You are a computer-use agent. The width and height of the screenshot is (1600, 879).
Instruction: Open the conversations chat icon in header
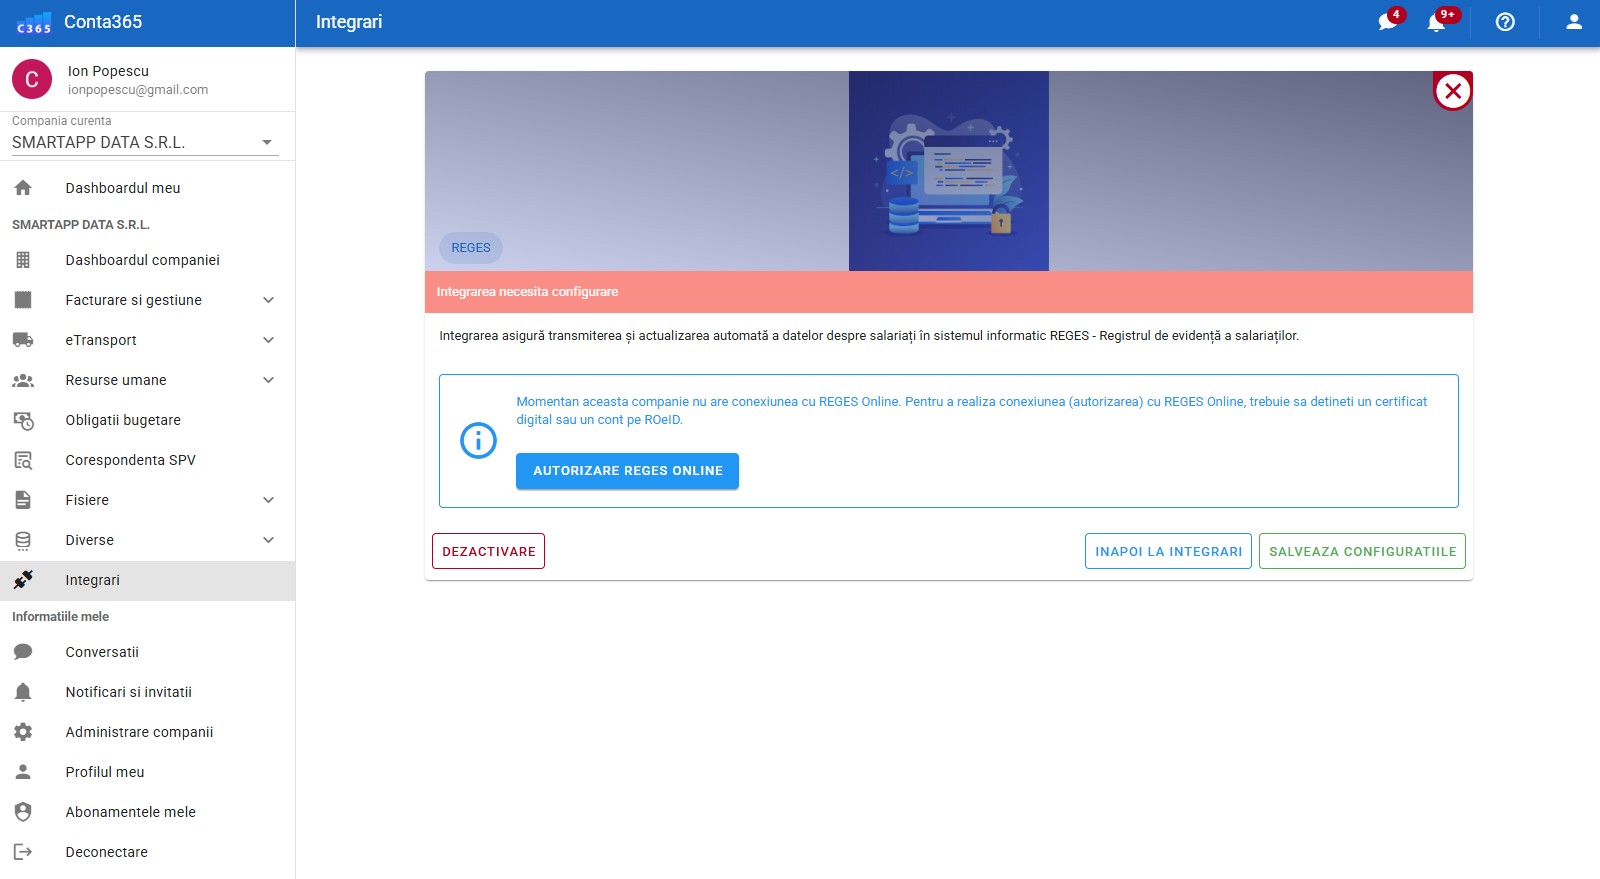(1387, 22)
